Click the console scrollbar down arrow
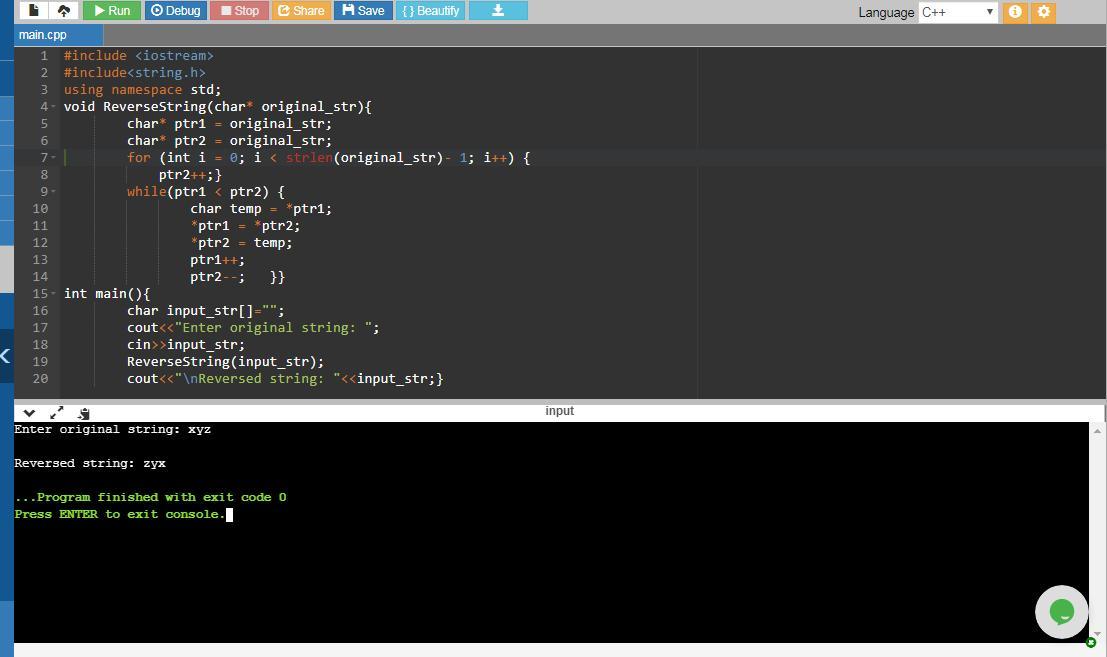This screenshot has height=657, width=1107. (1097, 633)
